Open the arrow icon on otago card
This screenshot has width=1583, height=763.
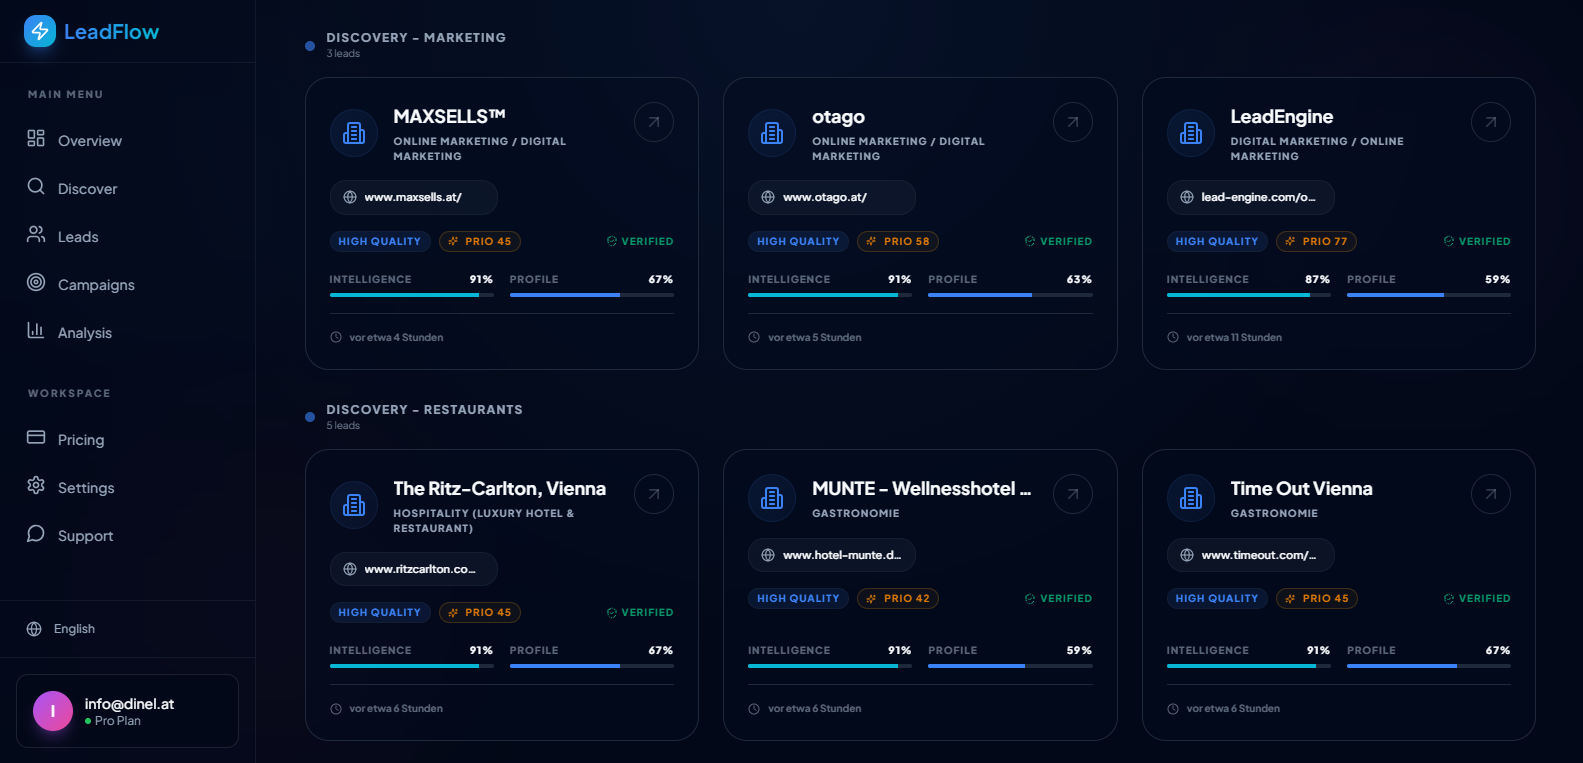[x=1073, y=122]
